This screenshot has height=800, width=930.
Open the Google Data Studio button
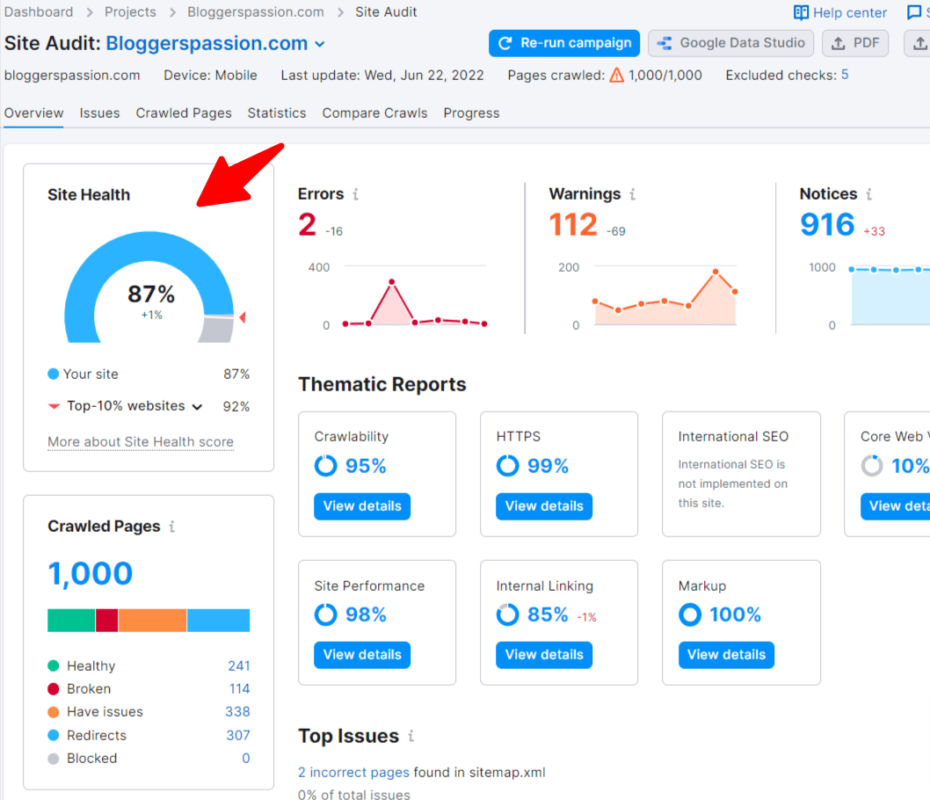pos(730,43)
